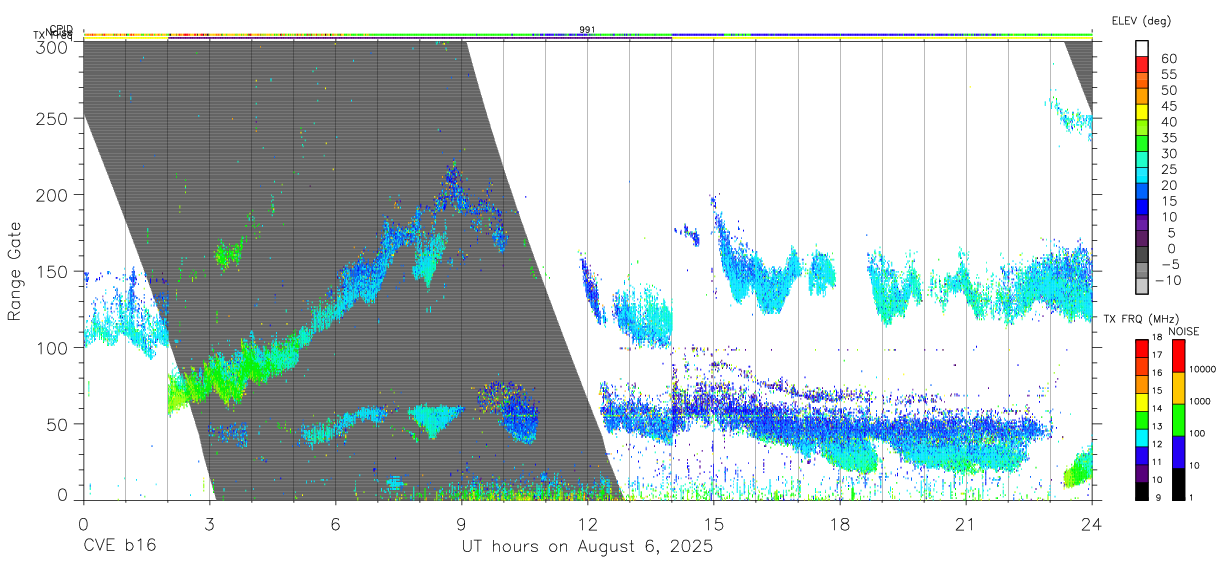Click the '100' label on NOISE colorbar
This screenshot has width=1228, height=567.
1196,434
